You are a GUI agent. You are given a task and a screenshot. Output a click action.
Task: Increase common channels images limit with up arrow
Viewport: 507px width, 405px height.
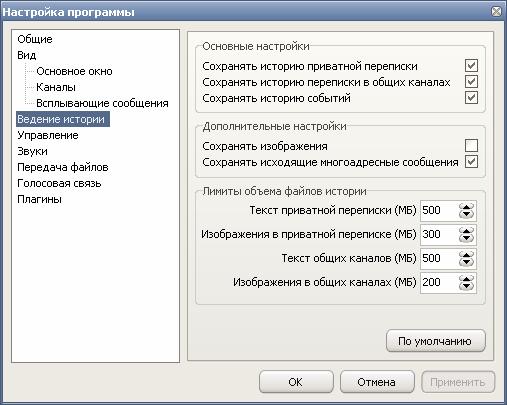click(x=466, y=279)
